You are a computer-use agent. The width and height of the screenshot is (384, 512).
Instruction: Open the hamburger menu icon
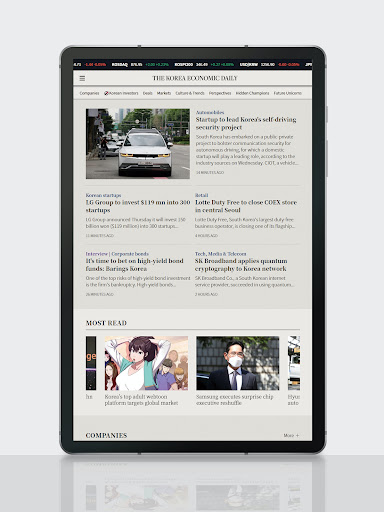82,78
